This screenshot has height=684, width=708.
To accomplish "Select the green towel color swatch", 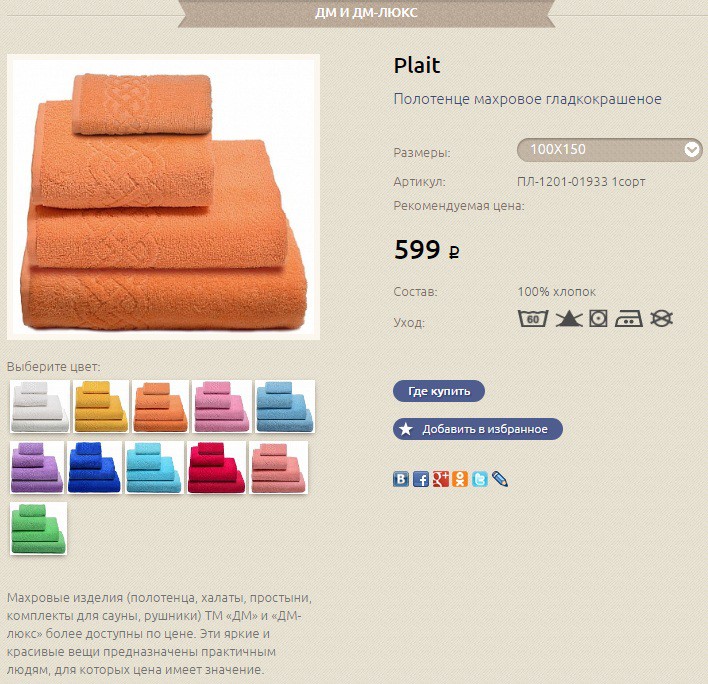I will coord(38,528).
